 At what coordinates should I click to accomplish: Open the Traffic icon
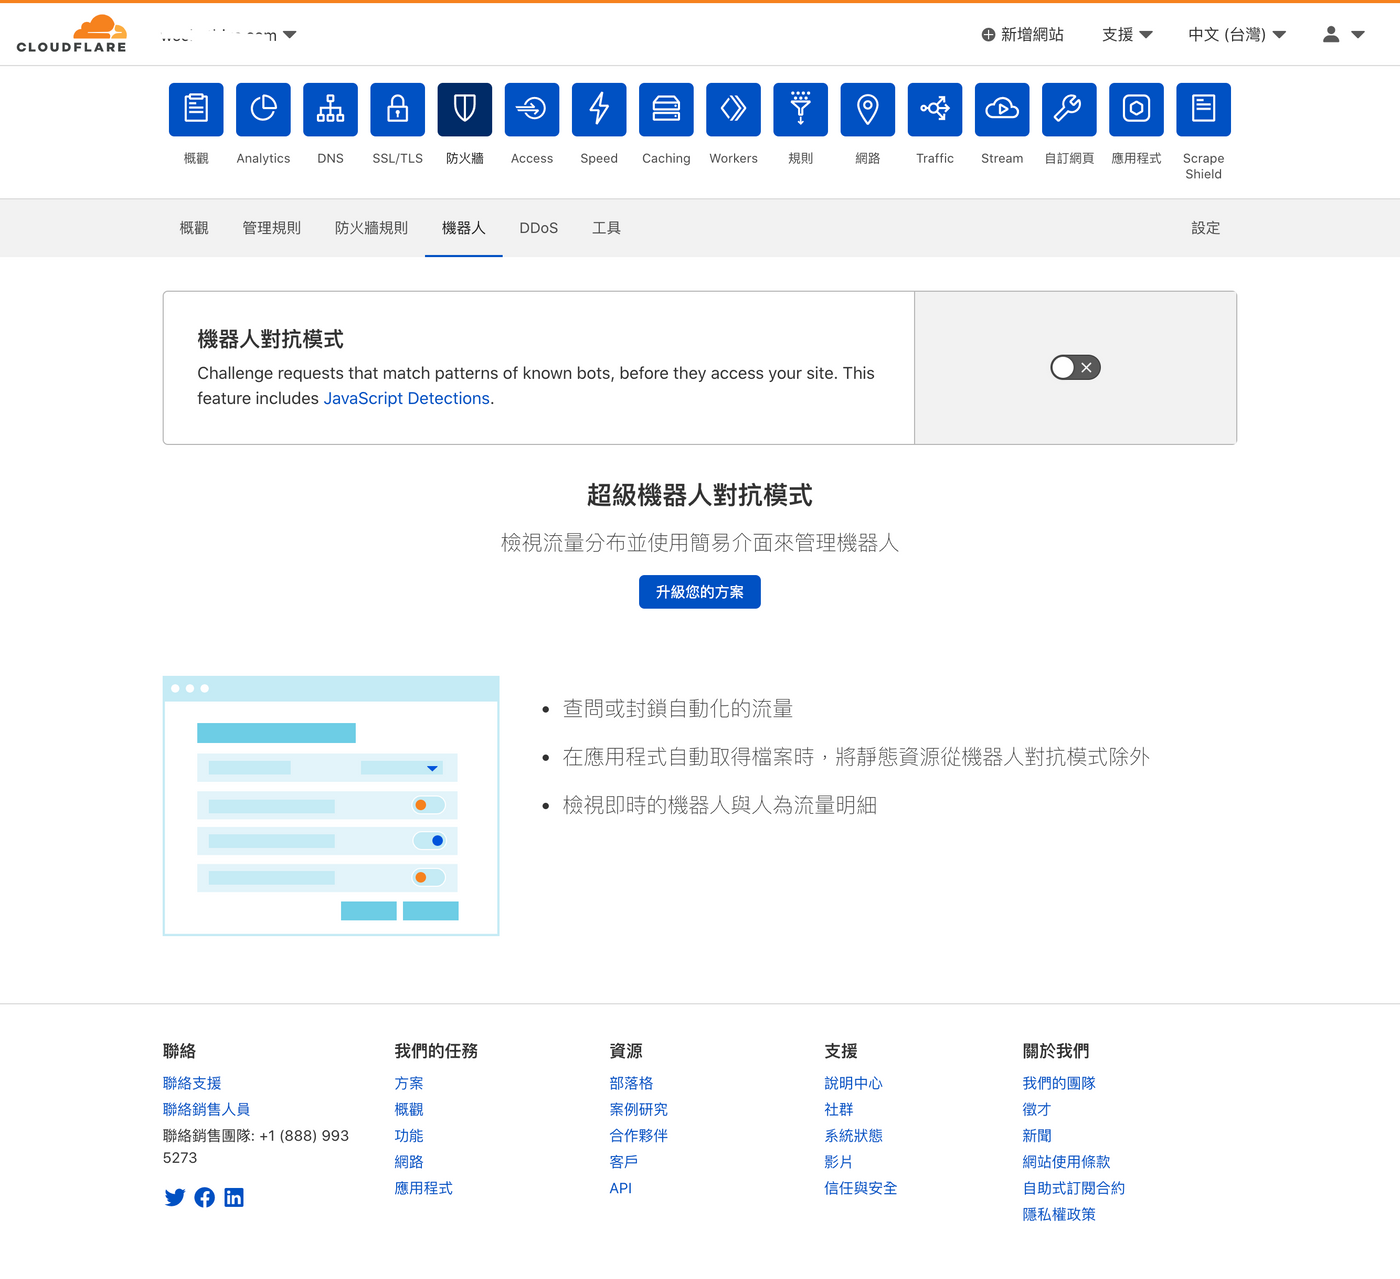935,109
